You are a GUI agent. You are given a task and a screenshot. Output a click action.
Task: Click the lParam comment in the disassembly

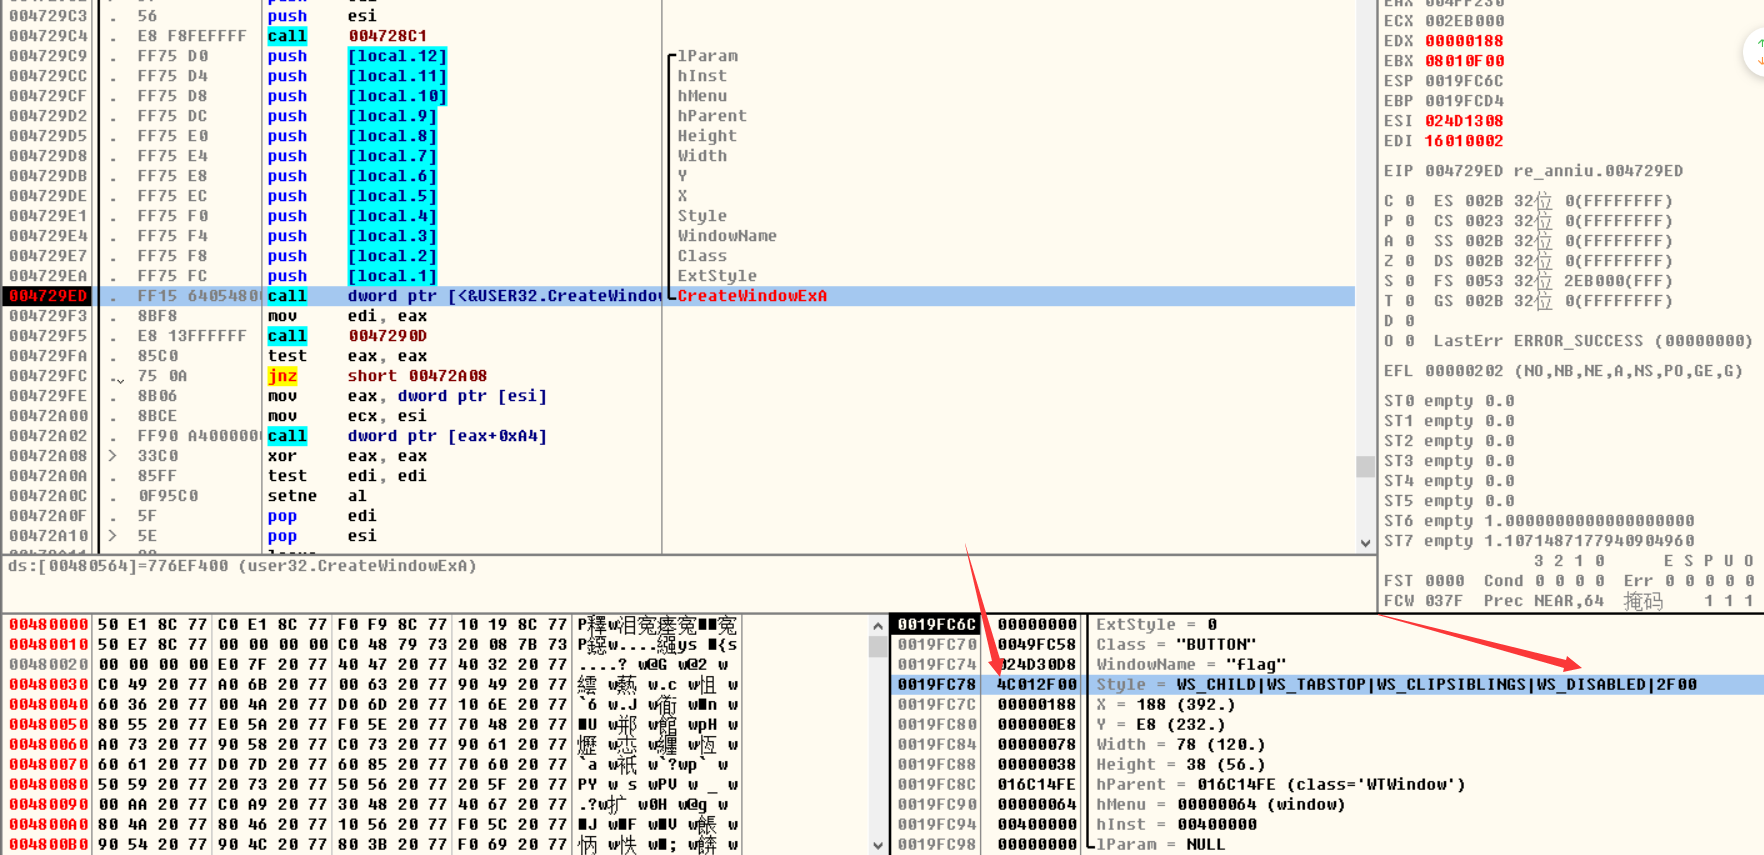tap(708, 56)
